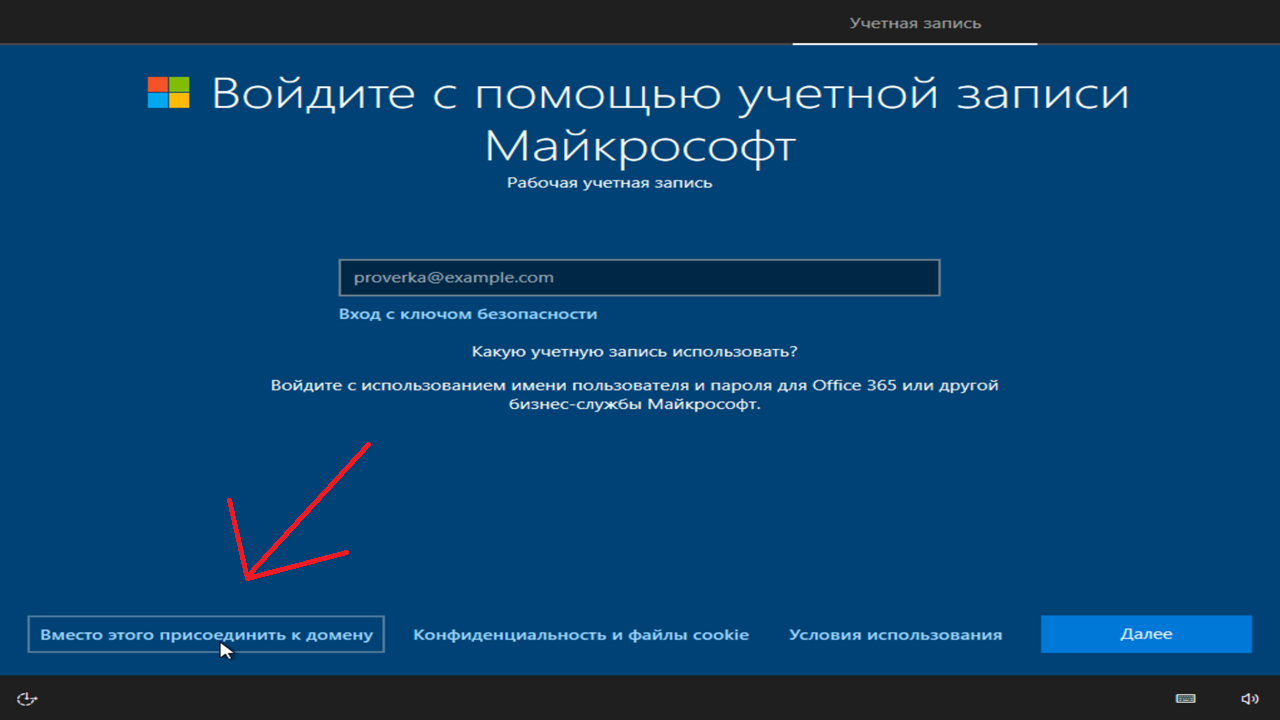Open the on-screen keyboard icon

(1185, 699)
